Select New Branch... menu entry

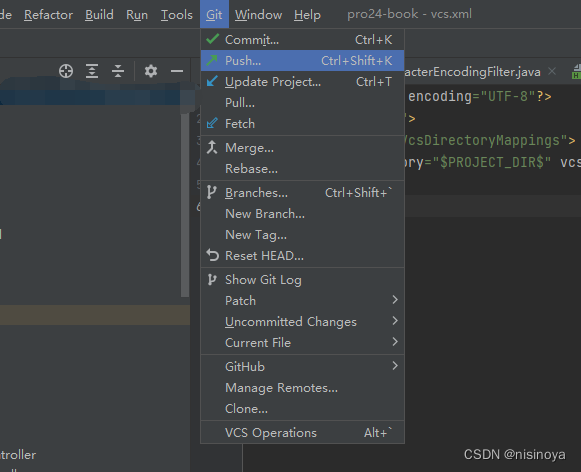tap(302, 213)
